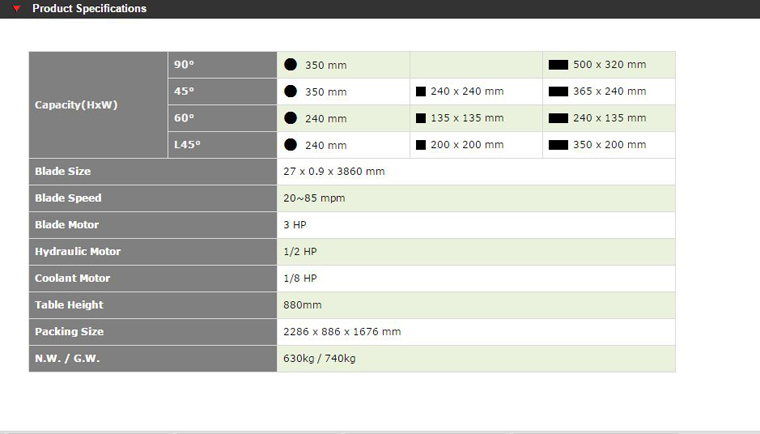The image size is (760, 434).
Task: Click the round bar icon in 60° row
Action: click(291, 118)
